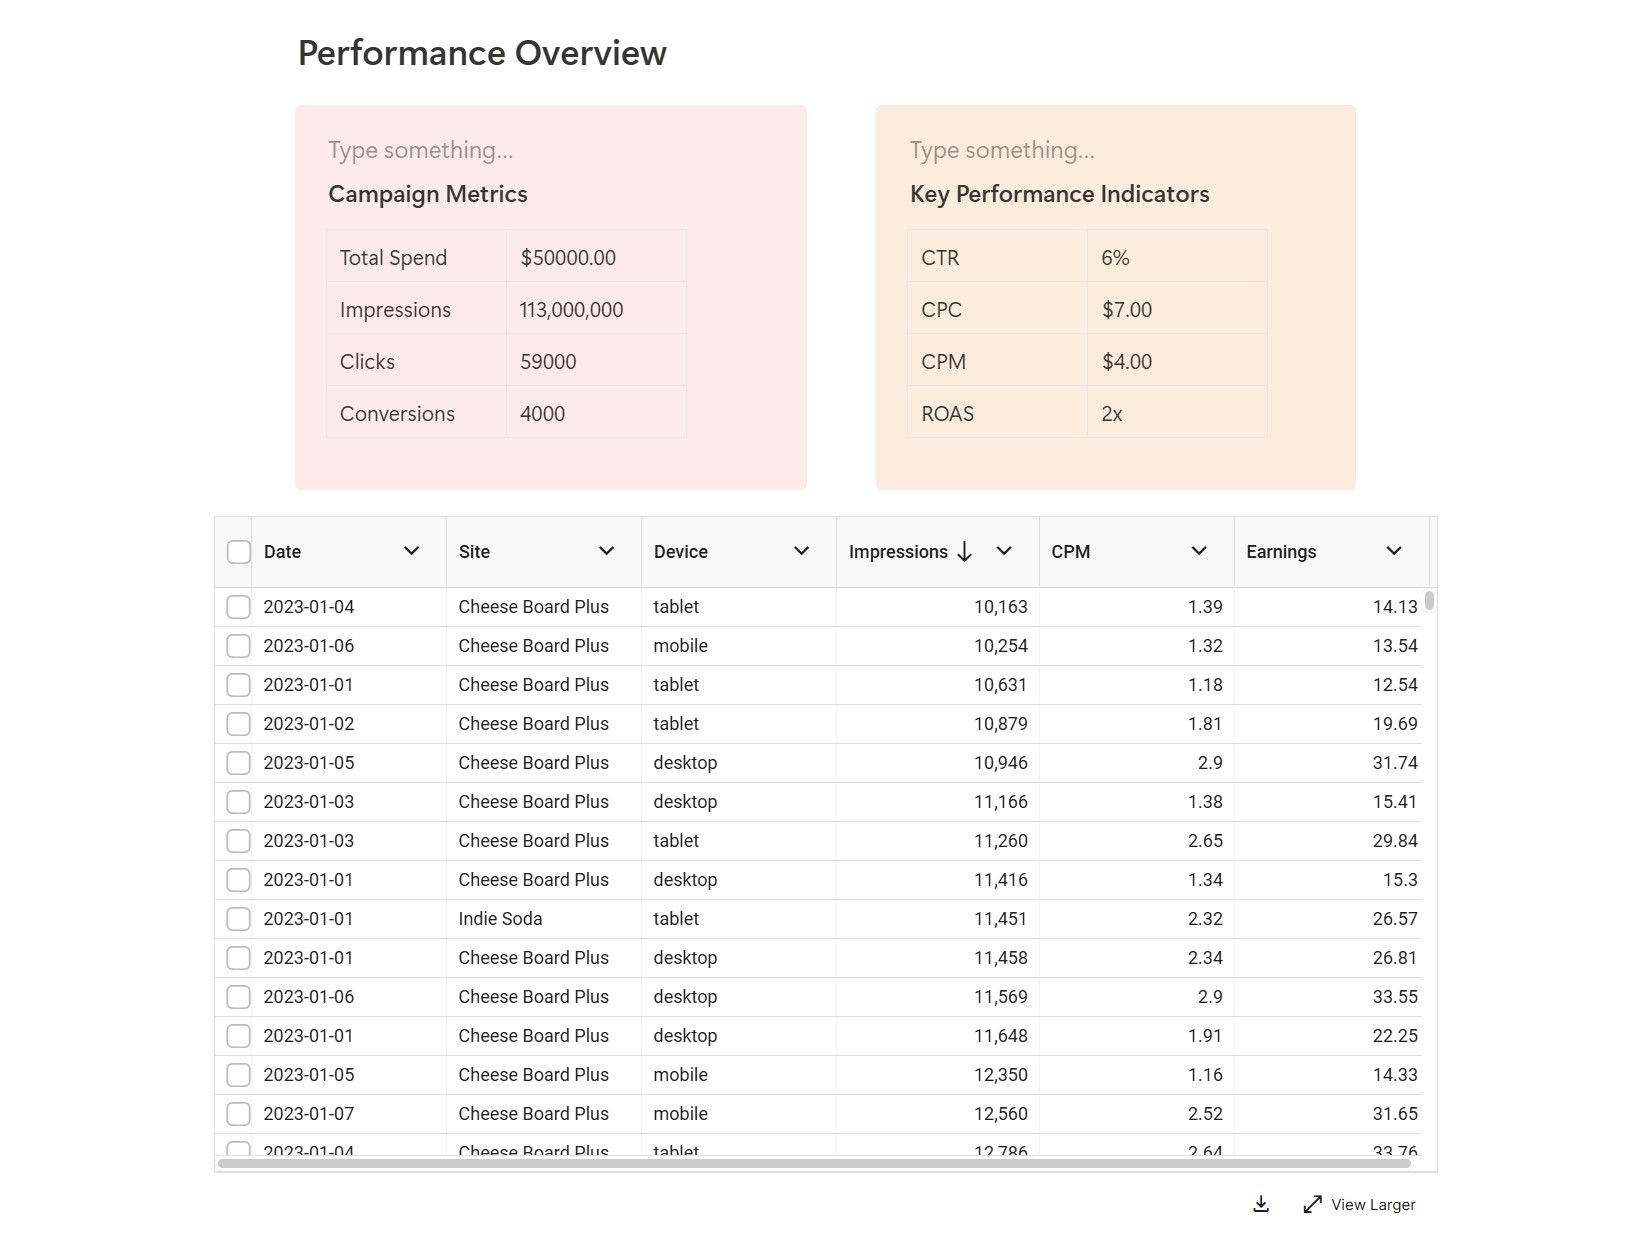This screenshot has width=1636, height=1255.
Task: Click the Campaign Metrics title
Action: coord(428,194)
